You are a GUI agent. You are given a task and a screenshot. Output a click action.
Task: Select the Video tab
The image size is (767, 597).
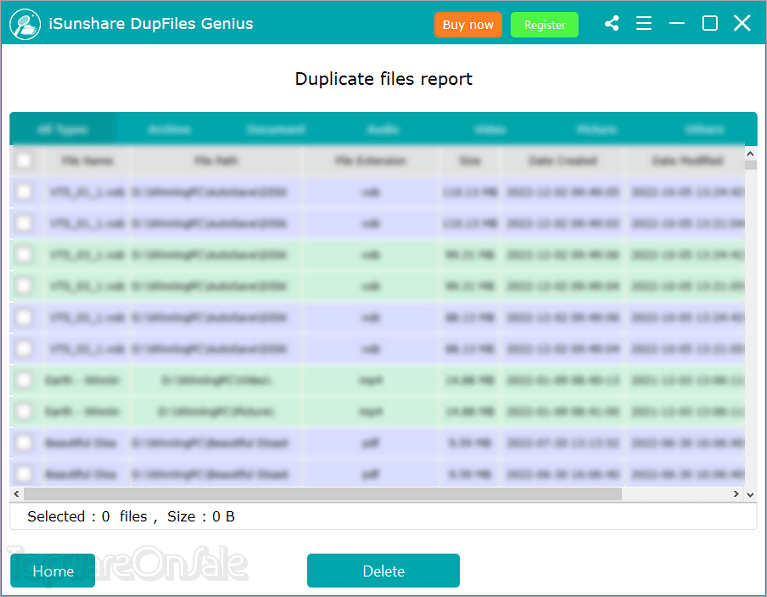pyautogui.click(x=490, y=129)
